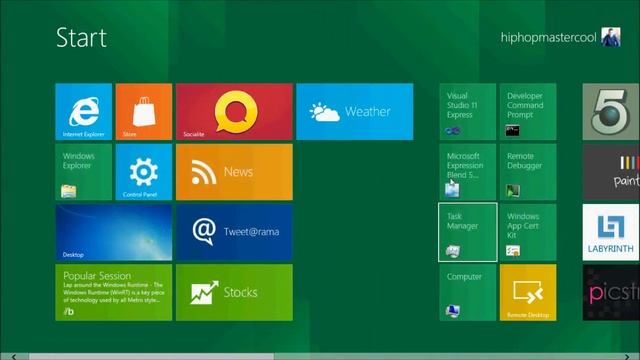This screenshot has width=640, height=360.
Task: Open the Tweet@rama tile
Action: (x=234, y=232)
